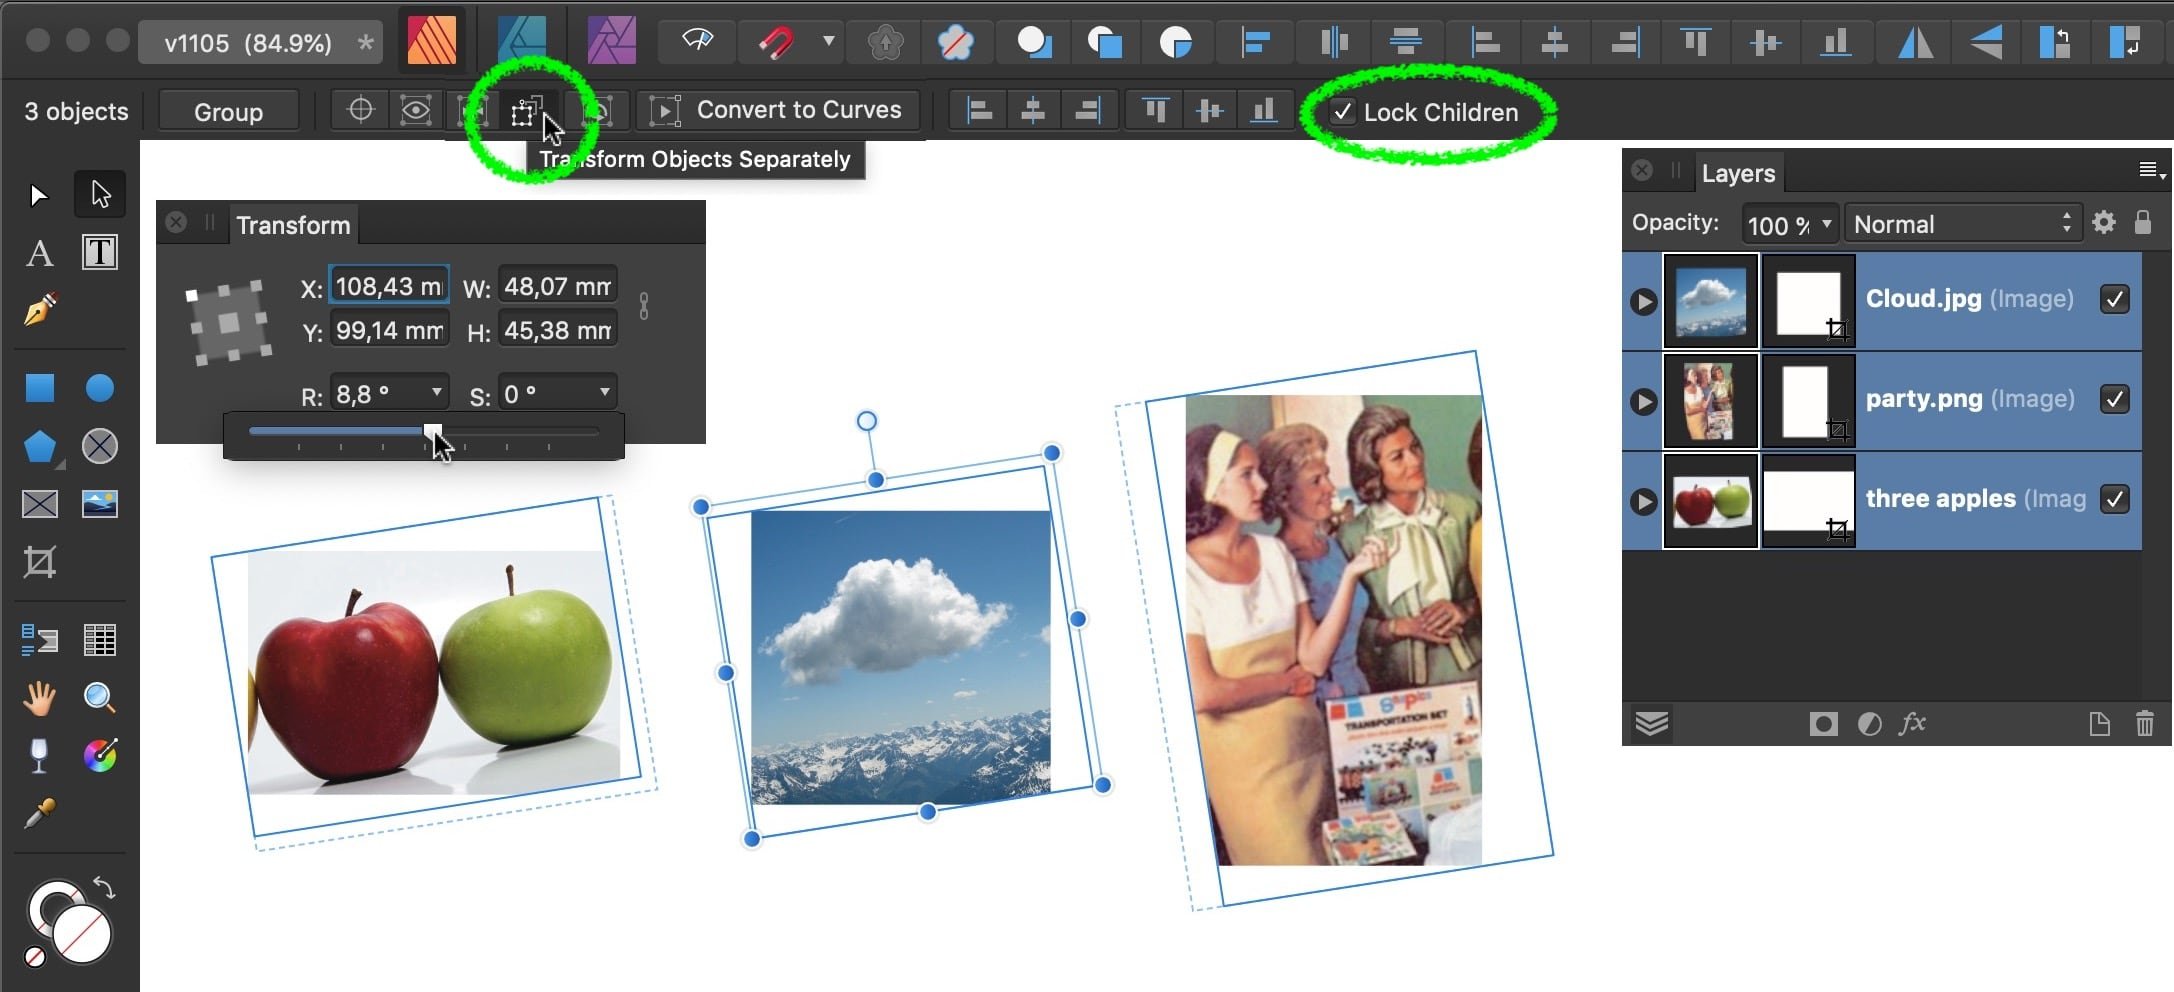Choose the Frame Text tool
This screenshot has height=992, width=2174.
click(100, 253)
